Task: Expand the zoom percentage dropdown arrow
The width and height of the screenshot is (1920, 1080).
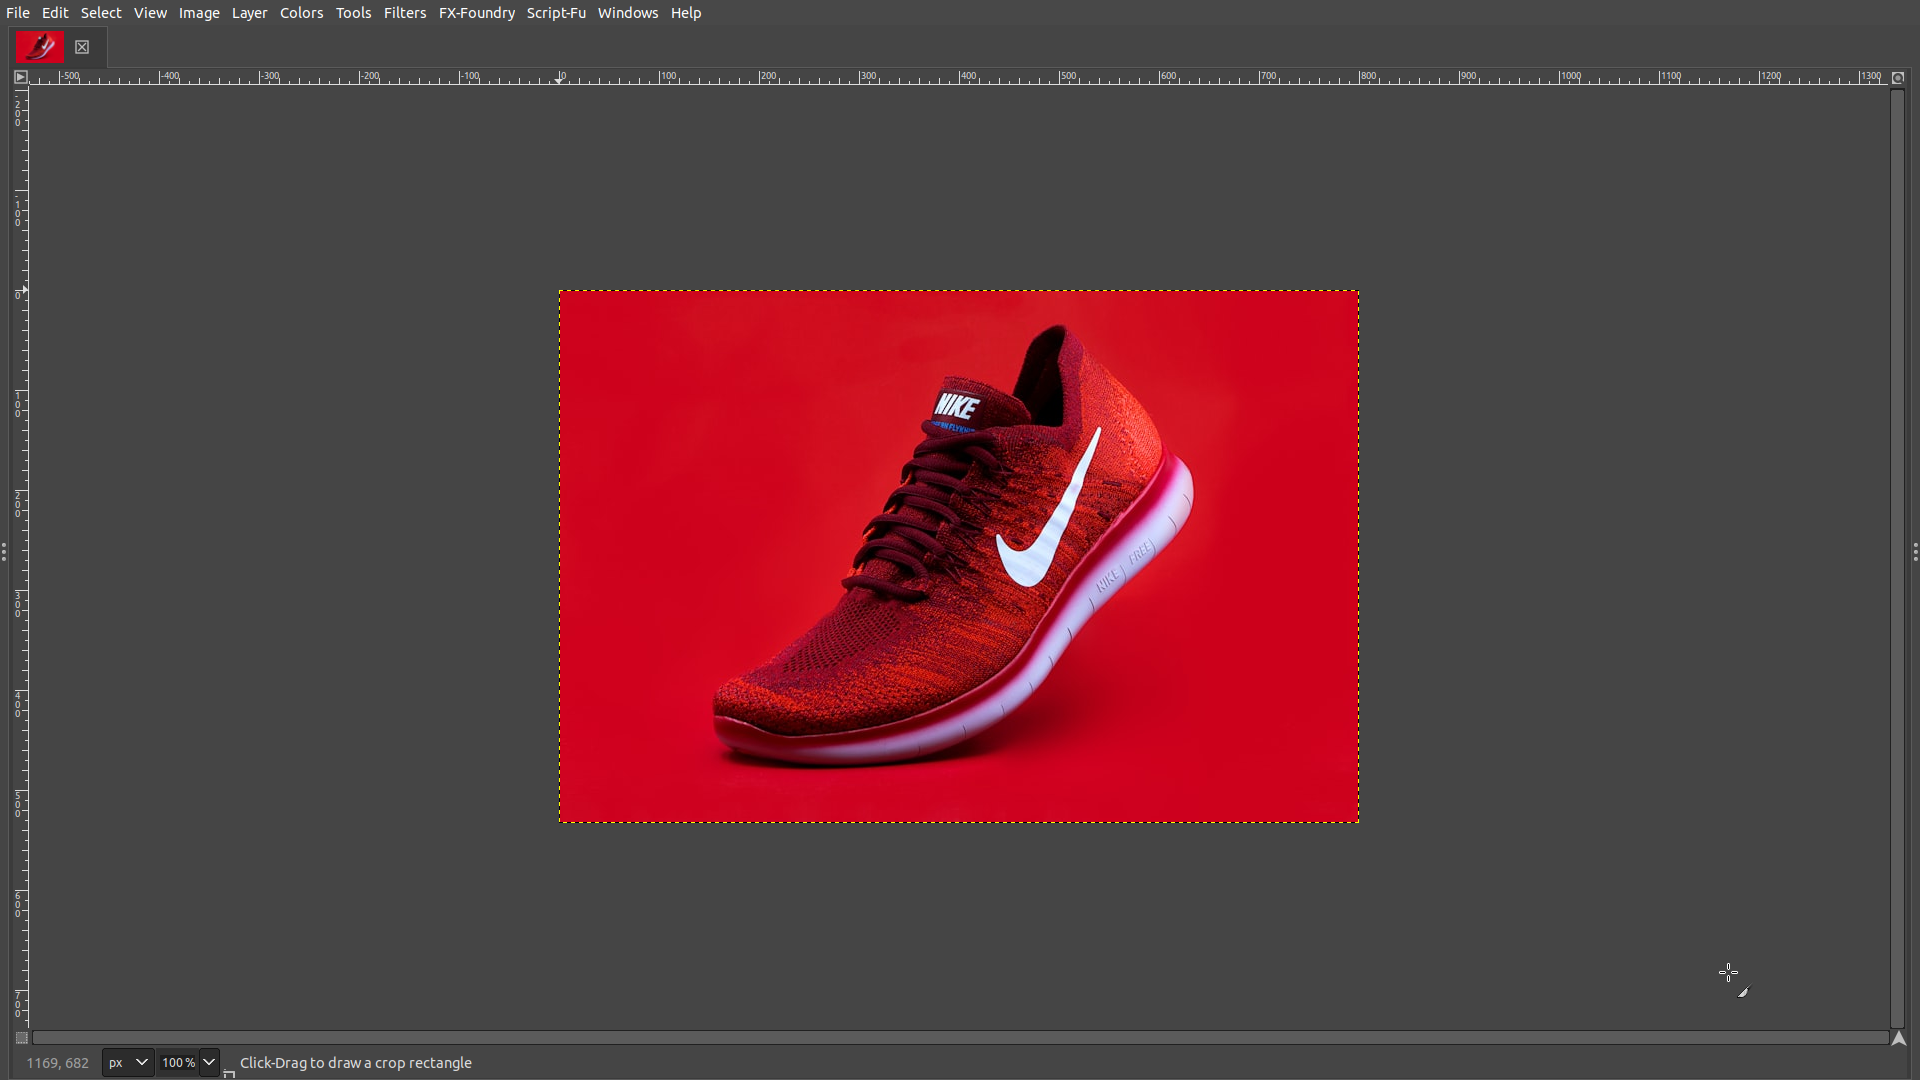Action: tap(209, 1063)
